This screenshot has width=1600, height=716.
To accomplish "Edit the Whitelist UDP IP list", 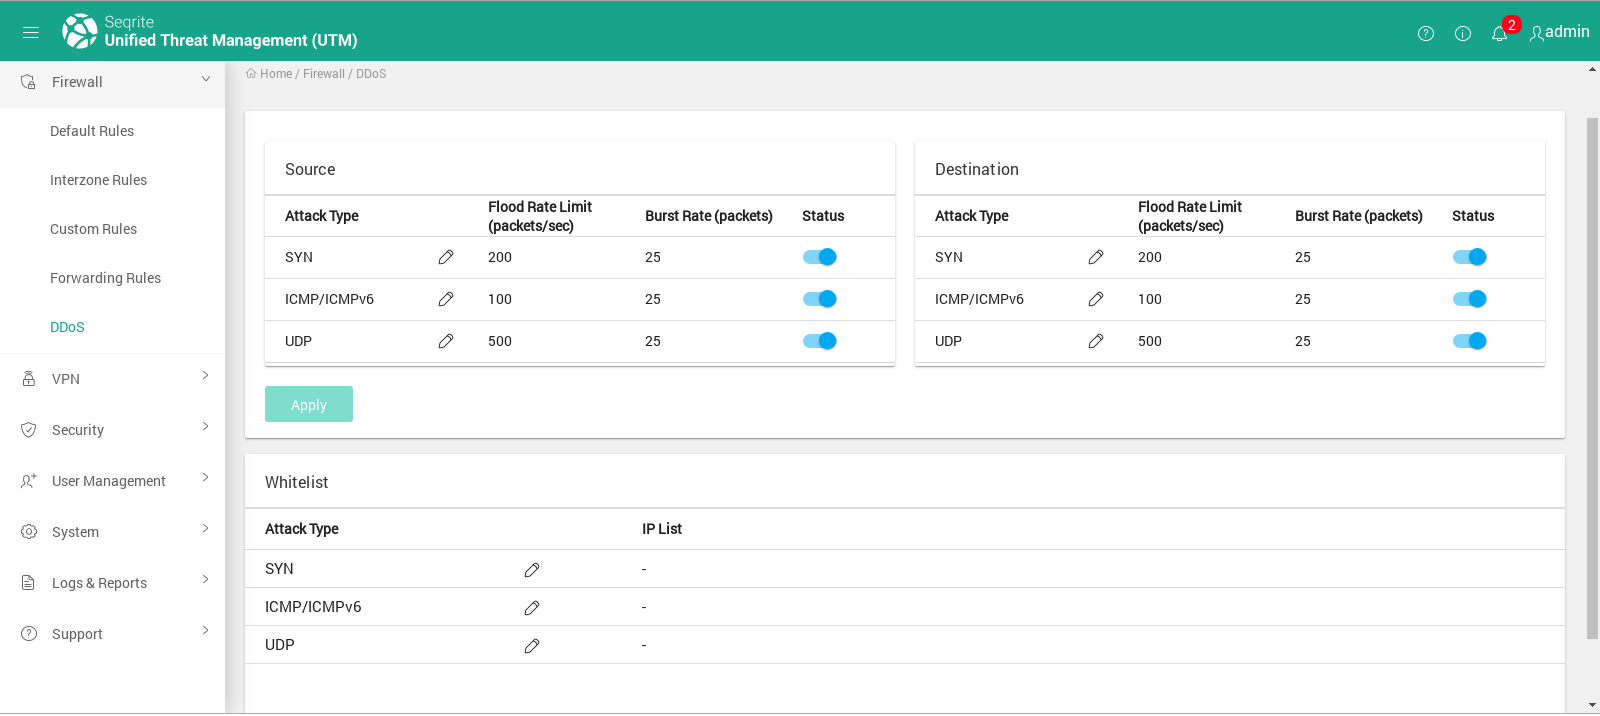I will click(532, 646).
